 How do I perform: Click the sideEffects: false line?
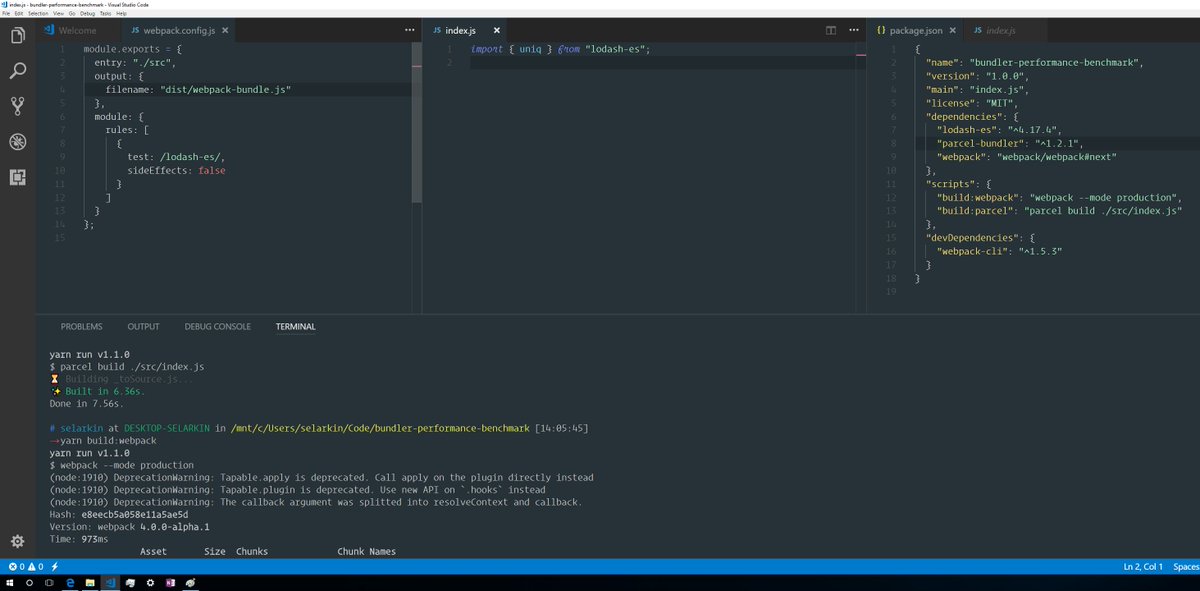click(176, 170)
